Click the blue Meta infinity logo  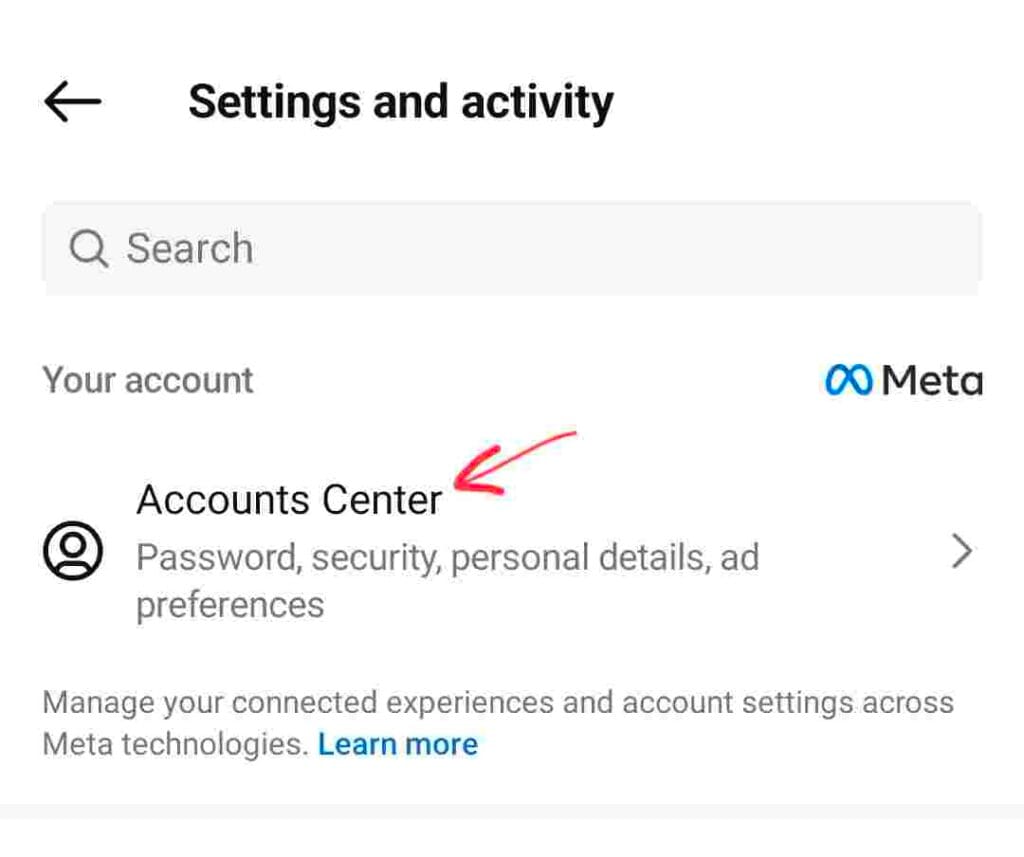tap(848, 380)
